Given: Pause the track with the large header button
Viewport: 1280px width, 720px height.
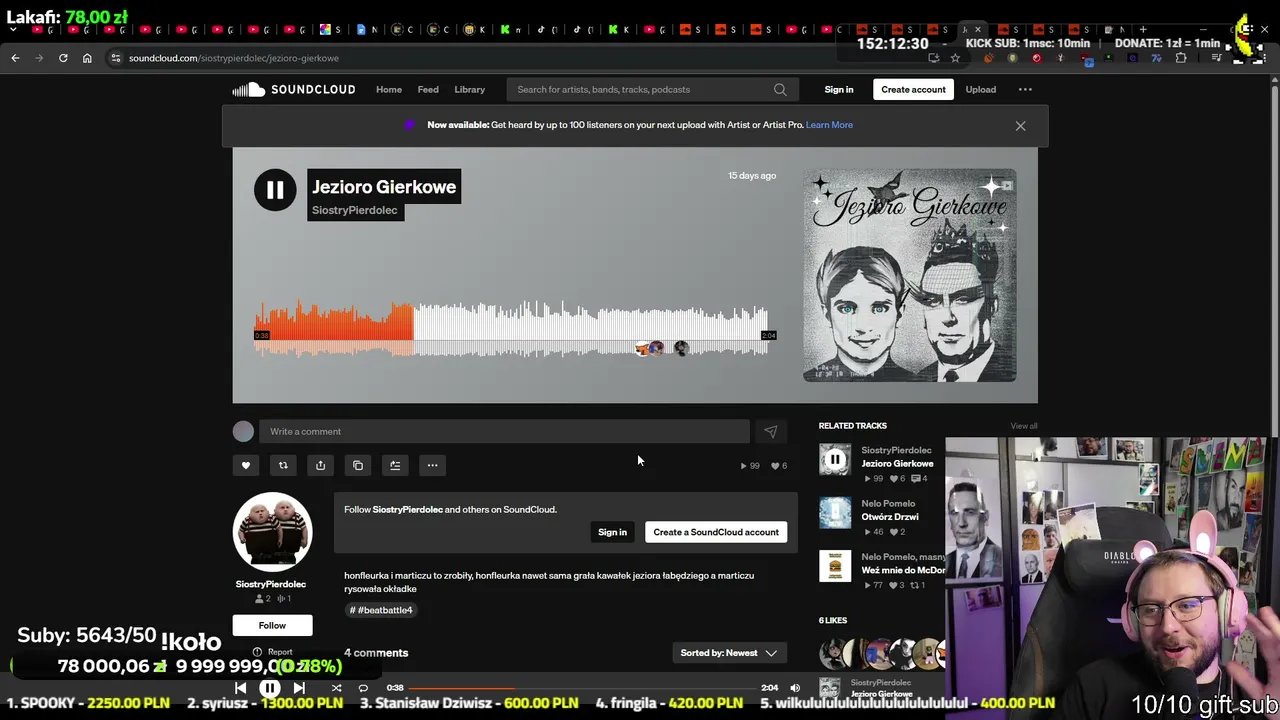Looking at the screenshot, I should coord(275,190).
